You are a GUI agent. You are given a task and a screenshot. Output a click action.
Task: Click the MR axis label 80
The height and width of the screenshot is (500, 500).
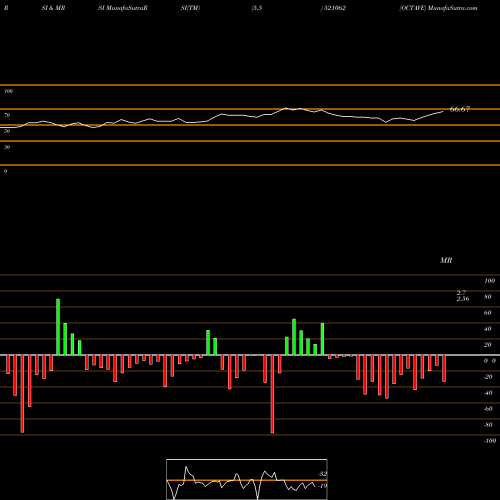pyautogui.click(x=488, y=297)
